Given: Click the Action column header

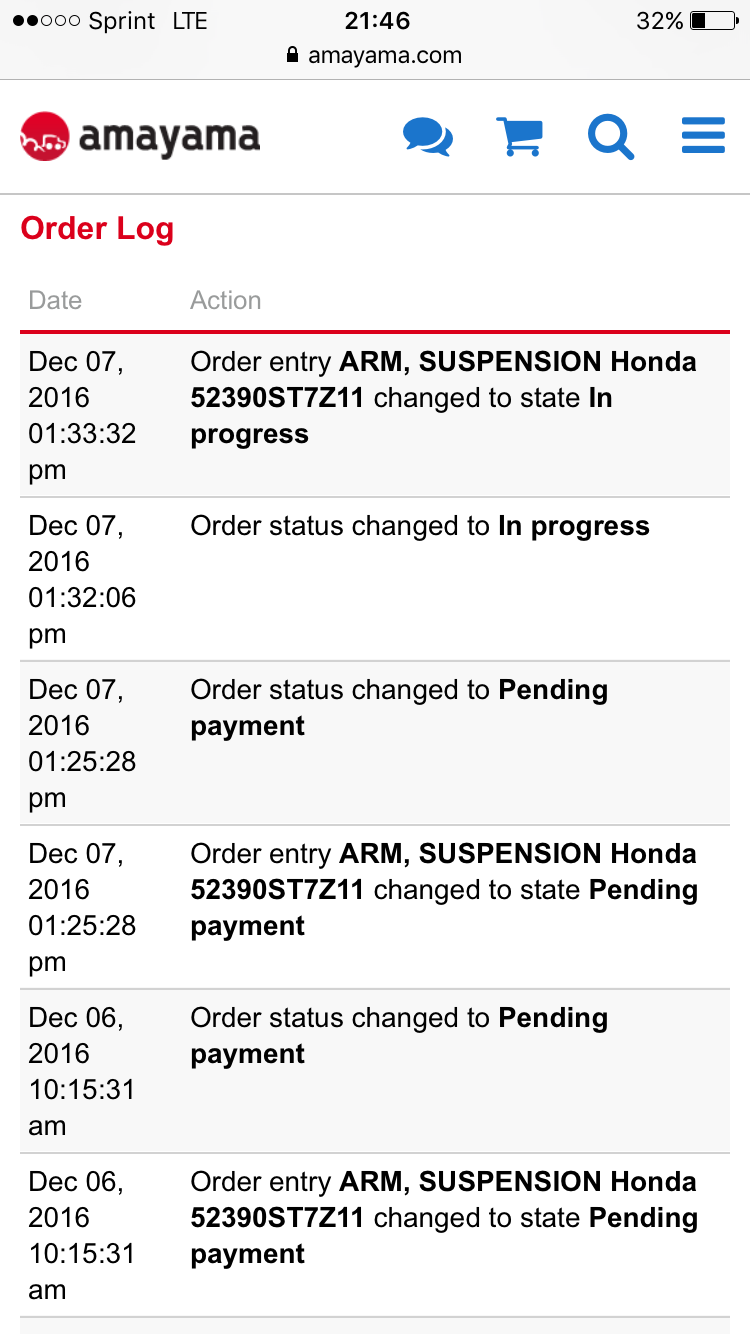Looking at the screenshot, I should click(x=226, y=300).
